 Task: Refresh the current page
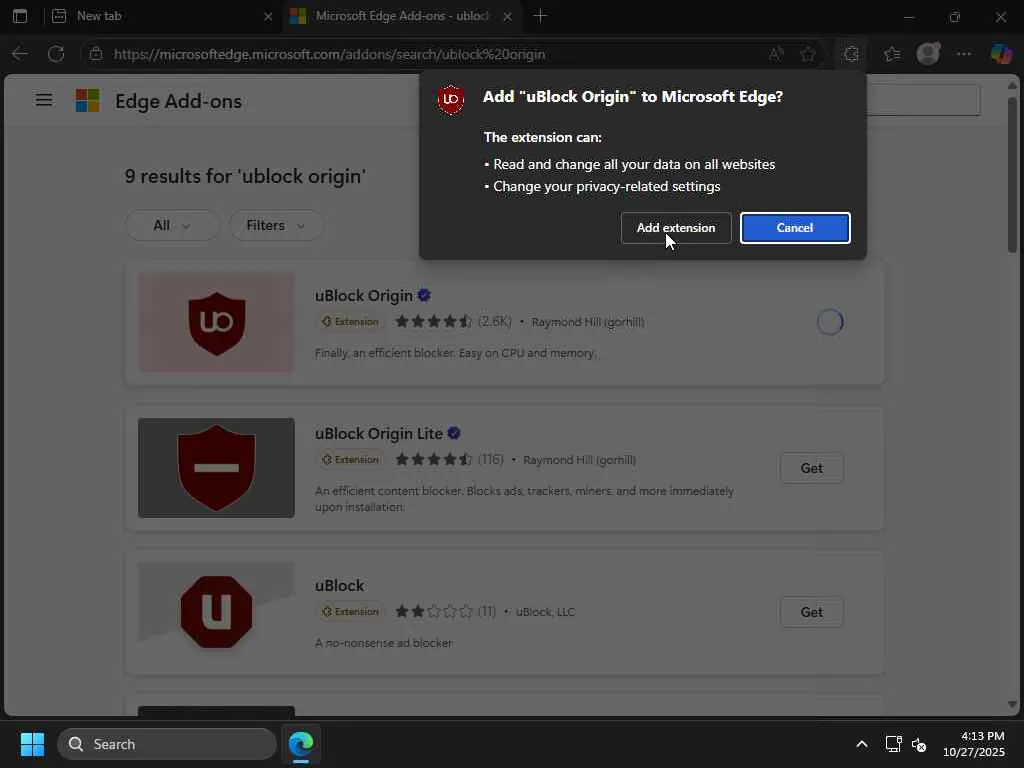click(56, 54)
